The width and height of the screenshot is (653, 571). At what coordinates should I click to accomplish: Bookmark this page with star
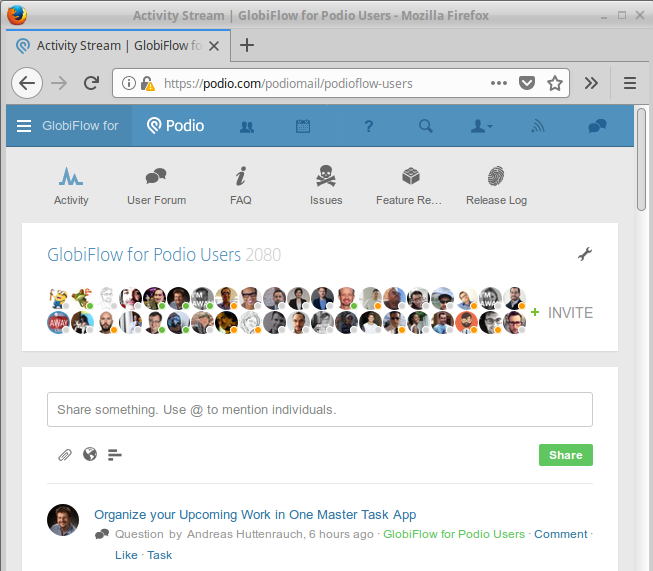point(555,83)
